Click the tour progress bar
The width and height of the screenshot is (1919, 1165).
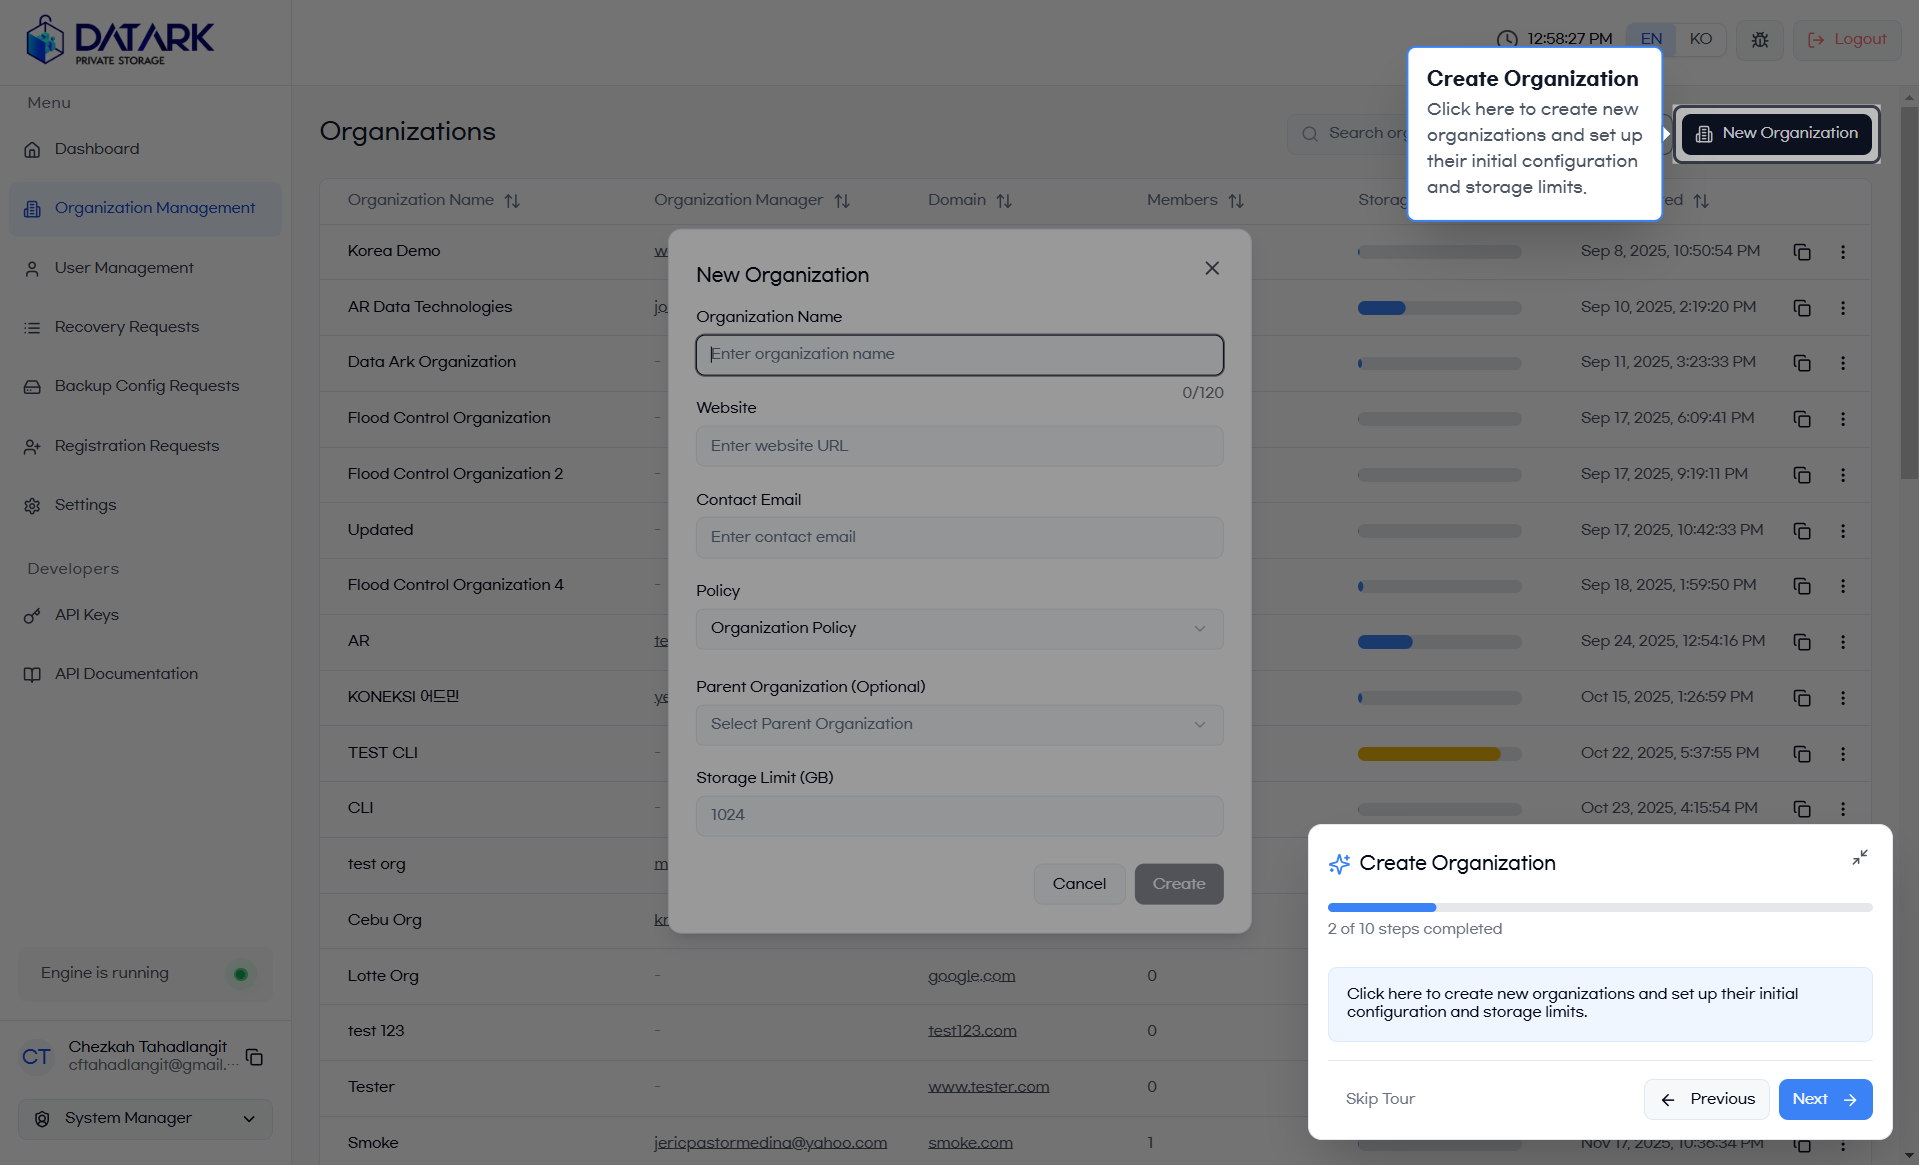point(1599,907)
